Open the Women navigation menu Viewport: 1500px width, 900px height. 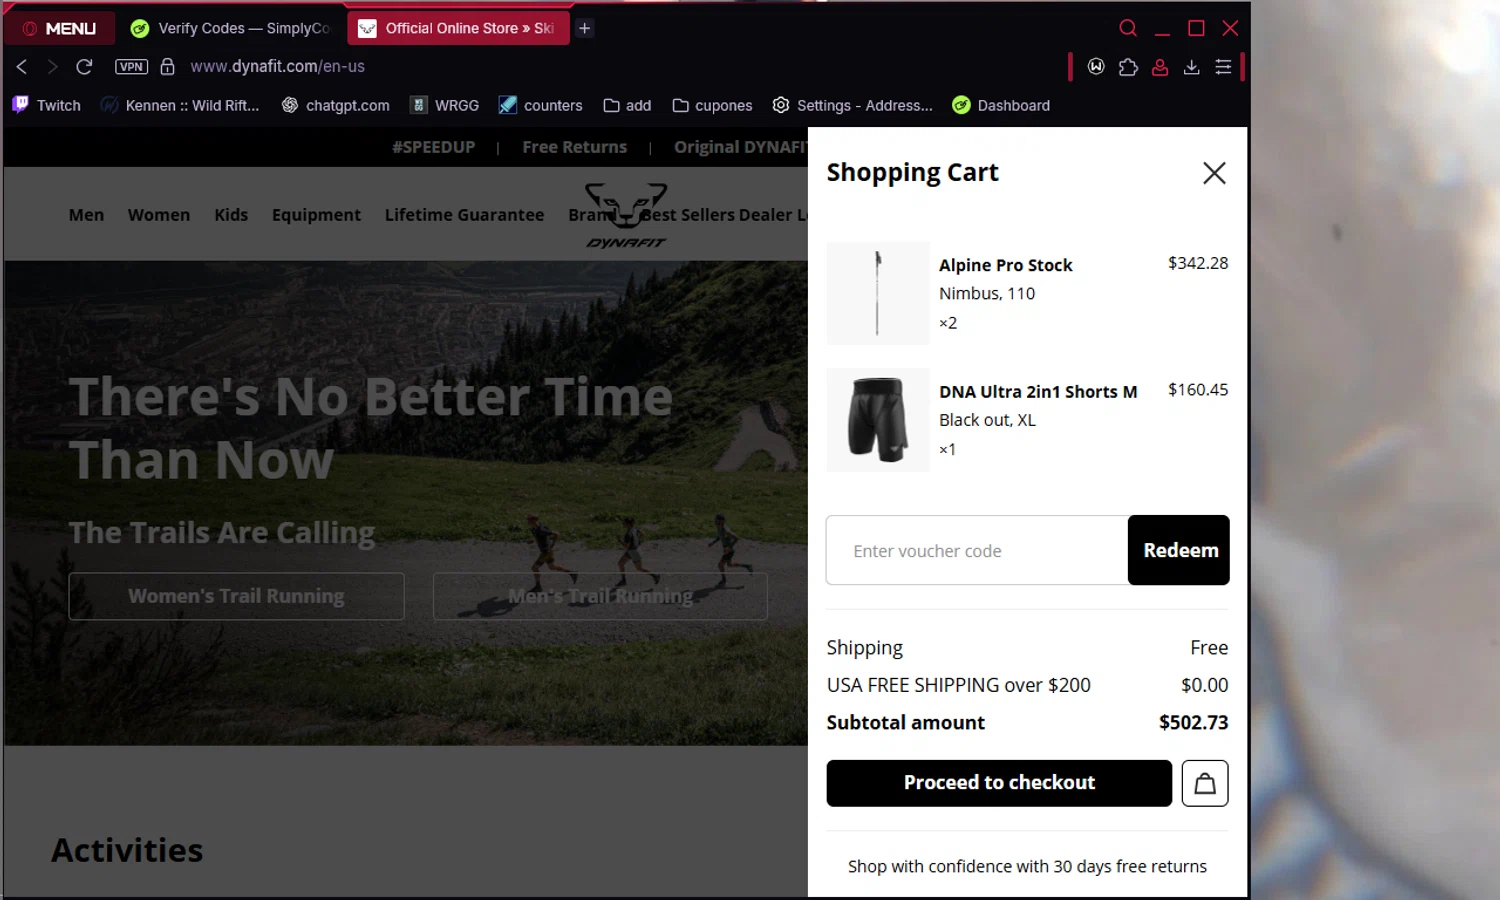pyautogui.click(x=158, y=215)
